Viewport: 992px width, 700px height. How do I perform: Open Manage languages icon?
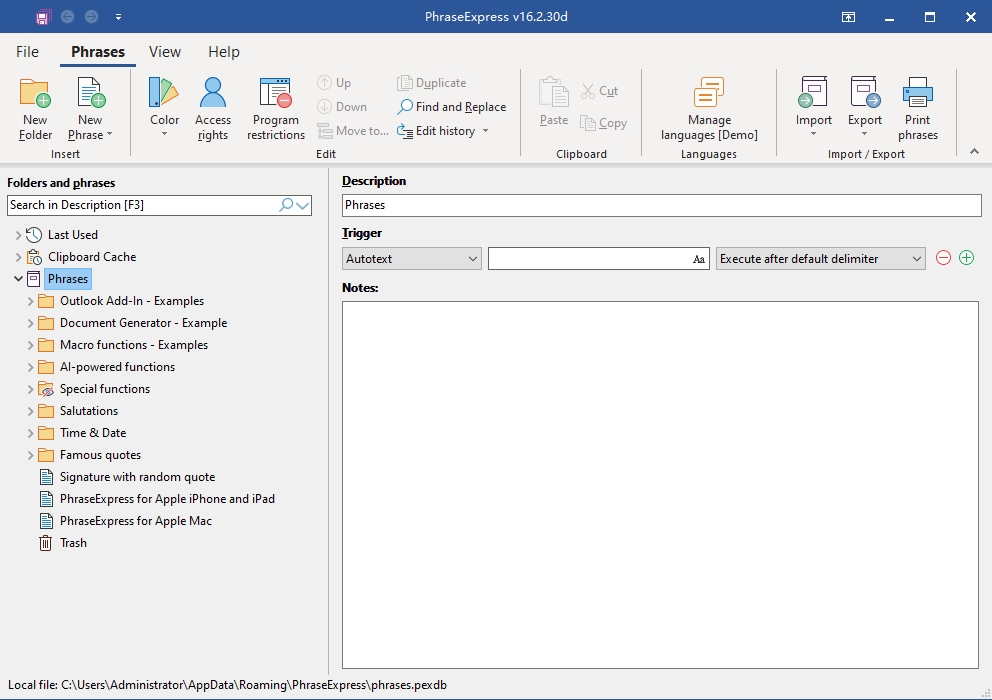(x=708, y=94)
